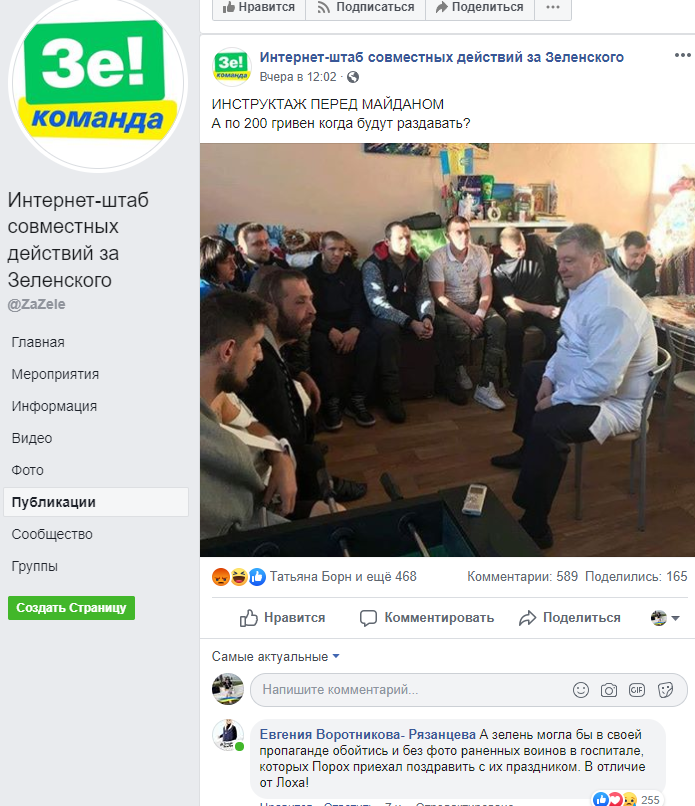Toggle the Подписаться follow button
This screenshot has width=695, height=806.
click(365, 7)
